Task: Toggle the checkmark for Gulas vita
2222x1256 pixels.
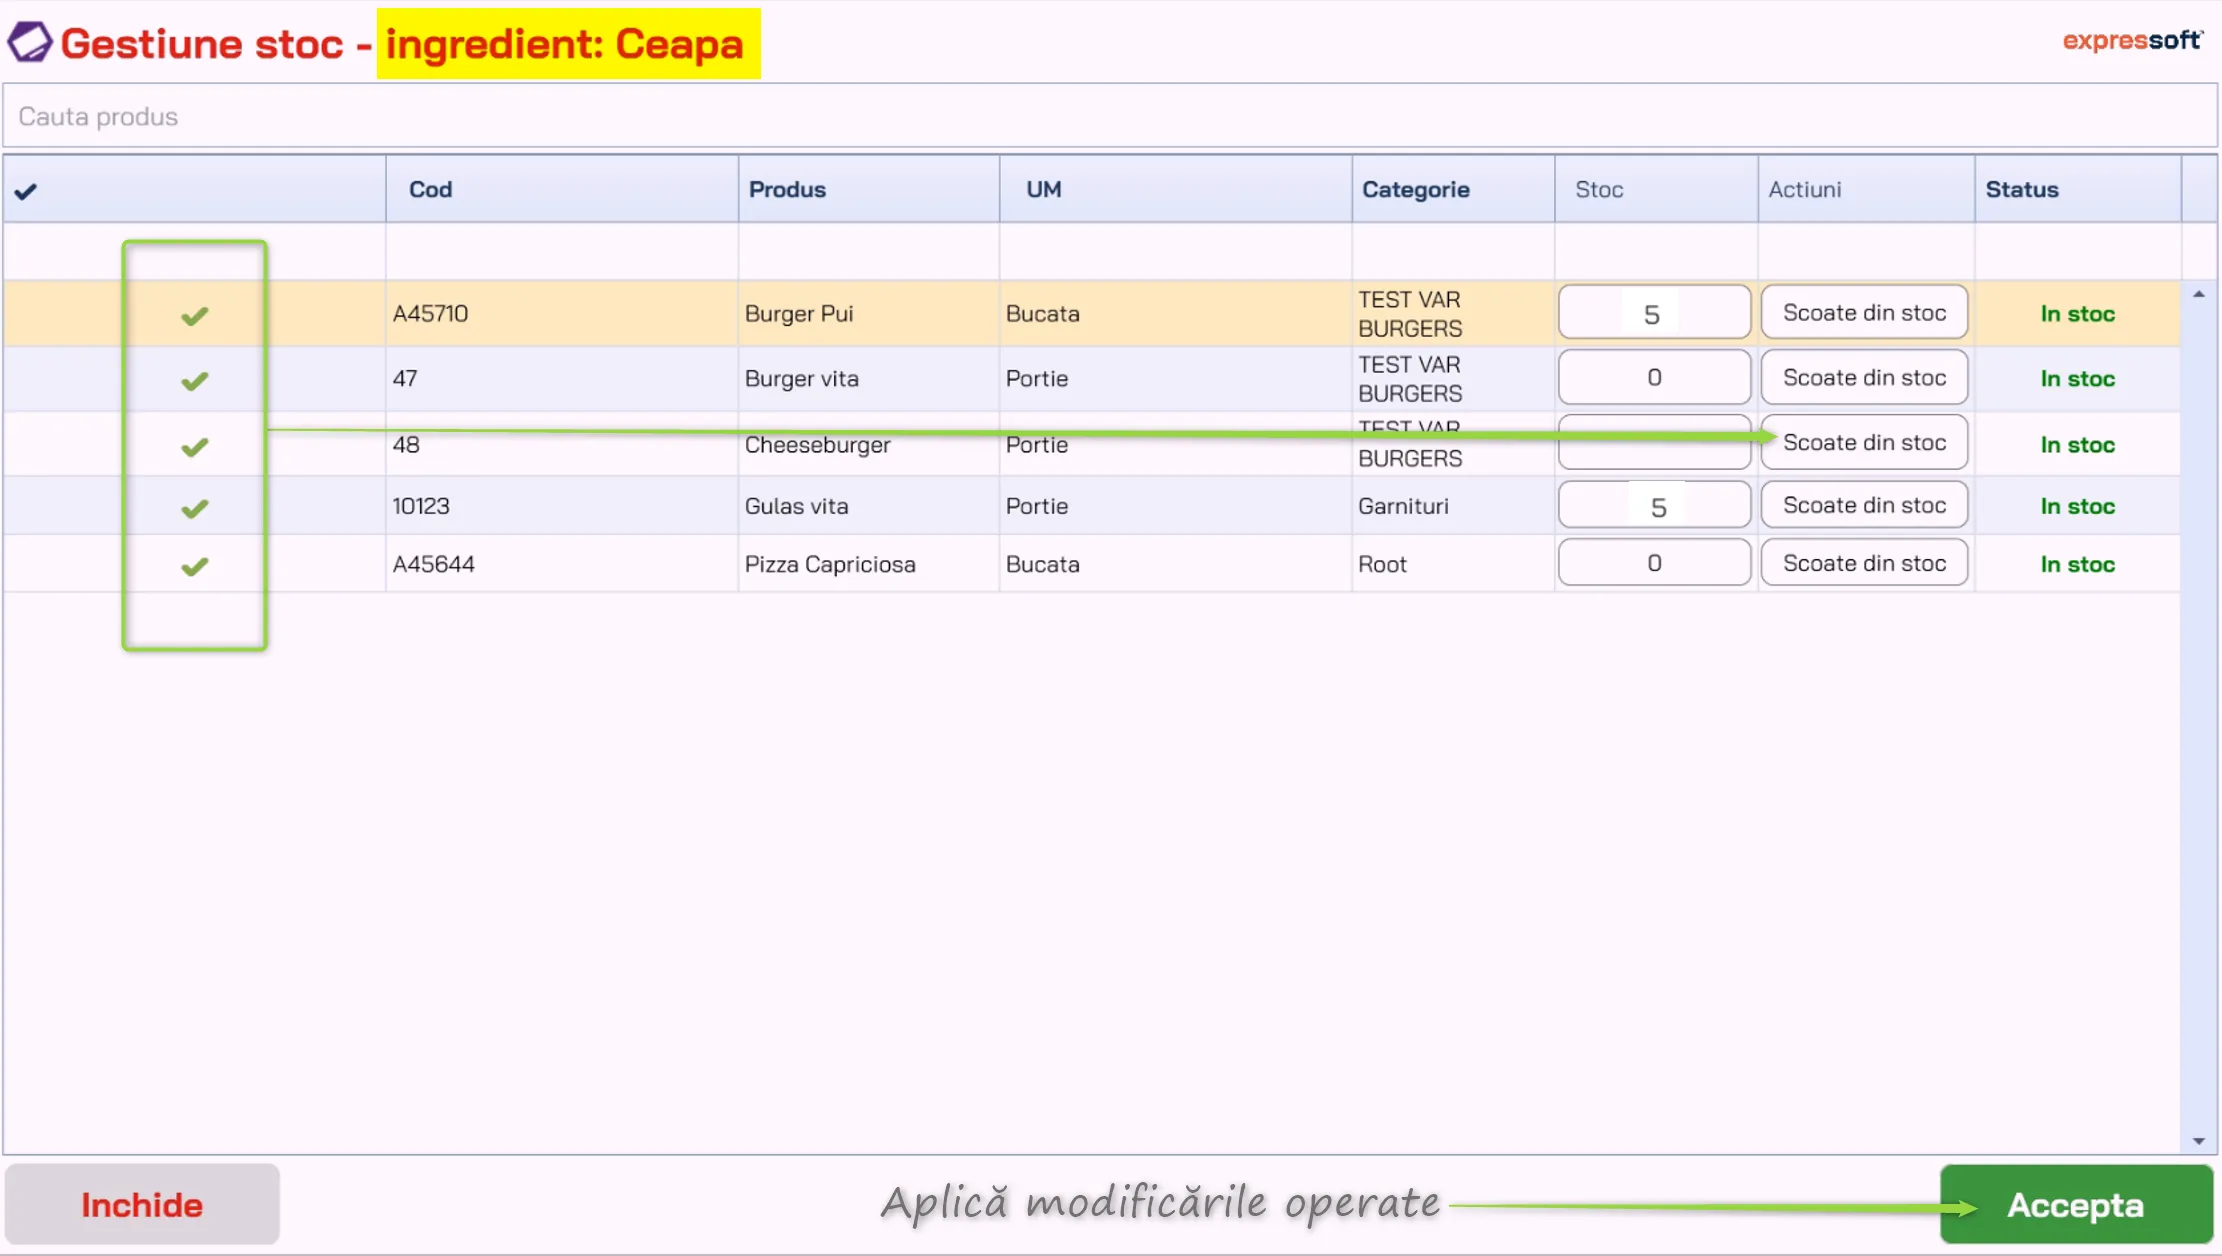Action: point(194,509)
